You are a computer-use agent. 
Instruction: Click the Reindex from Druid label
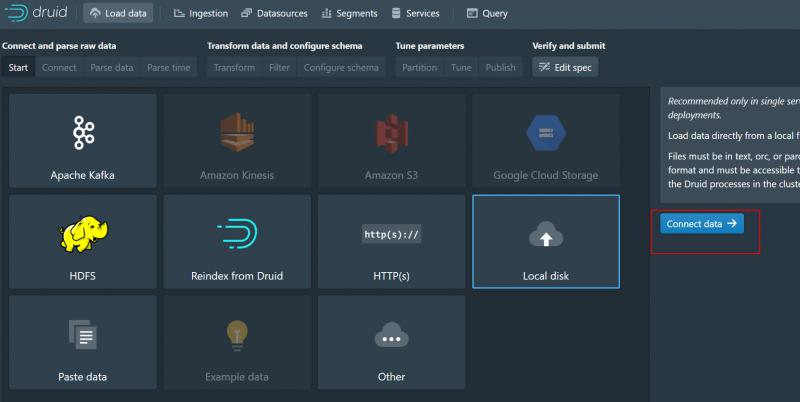point(237,276)
